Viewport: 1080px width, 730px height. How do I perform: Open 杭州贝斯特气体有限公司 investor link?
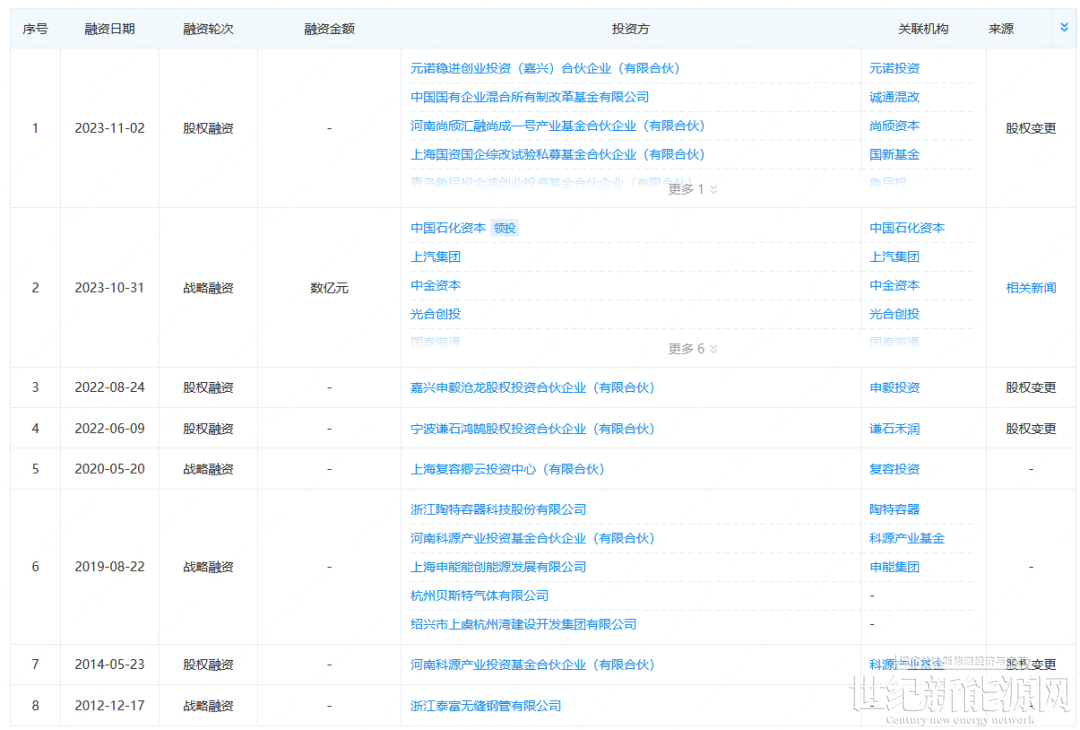click(x=479, y=596)
